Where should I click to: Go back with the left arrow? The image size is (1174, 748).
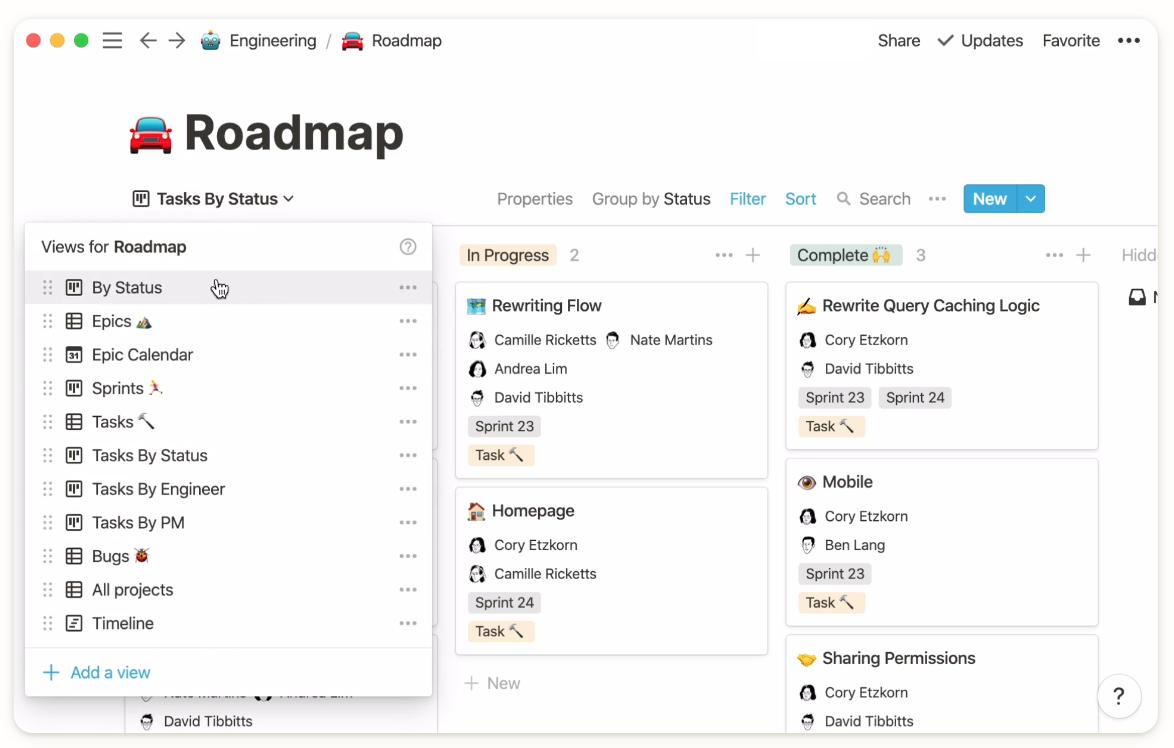click(x=148, y=41)
